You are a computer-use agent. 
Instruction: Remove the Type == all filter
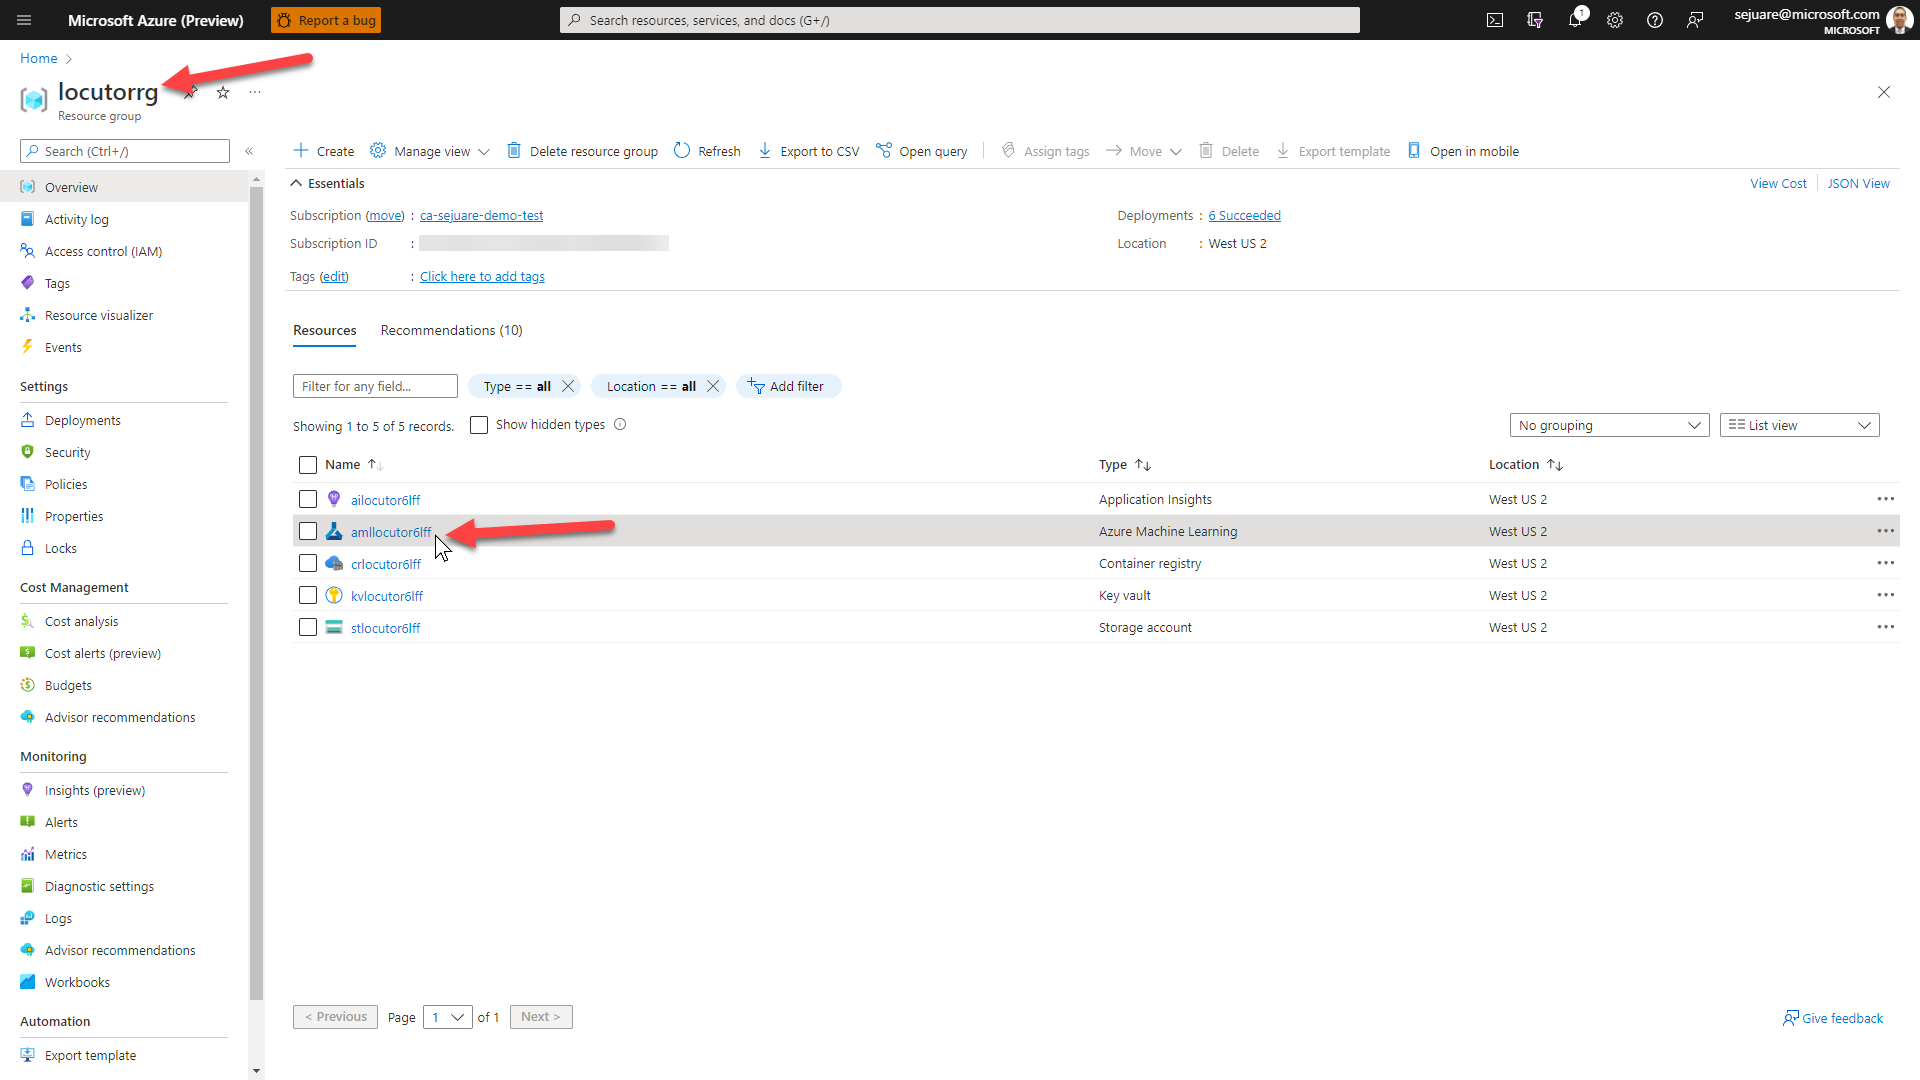(568, 386)
